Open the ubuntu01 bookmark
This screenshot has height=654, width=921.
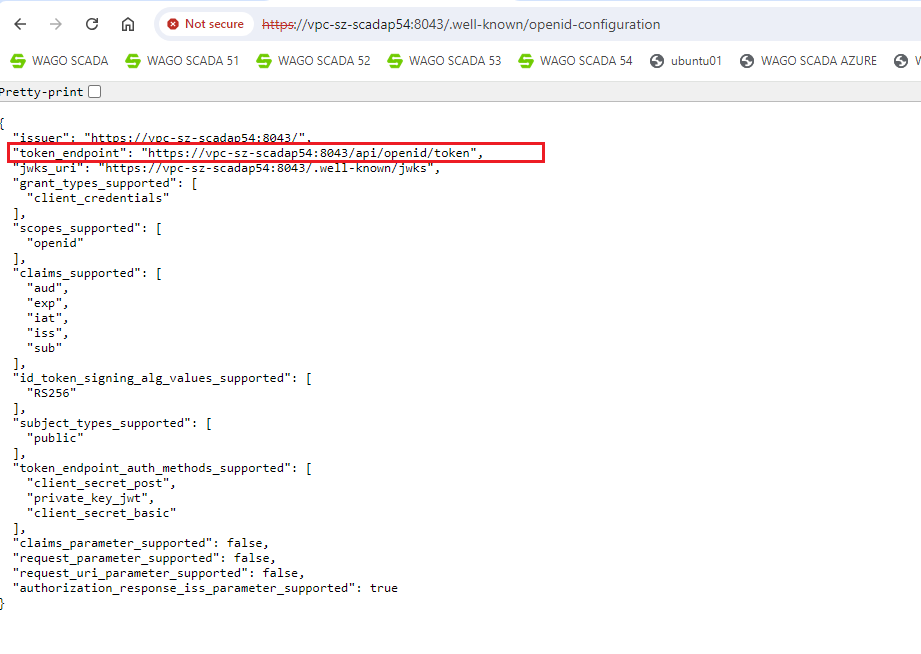point(686,61)
